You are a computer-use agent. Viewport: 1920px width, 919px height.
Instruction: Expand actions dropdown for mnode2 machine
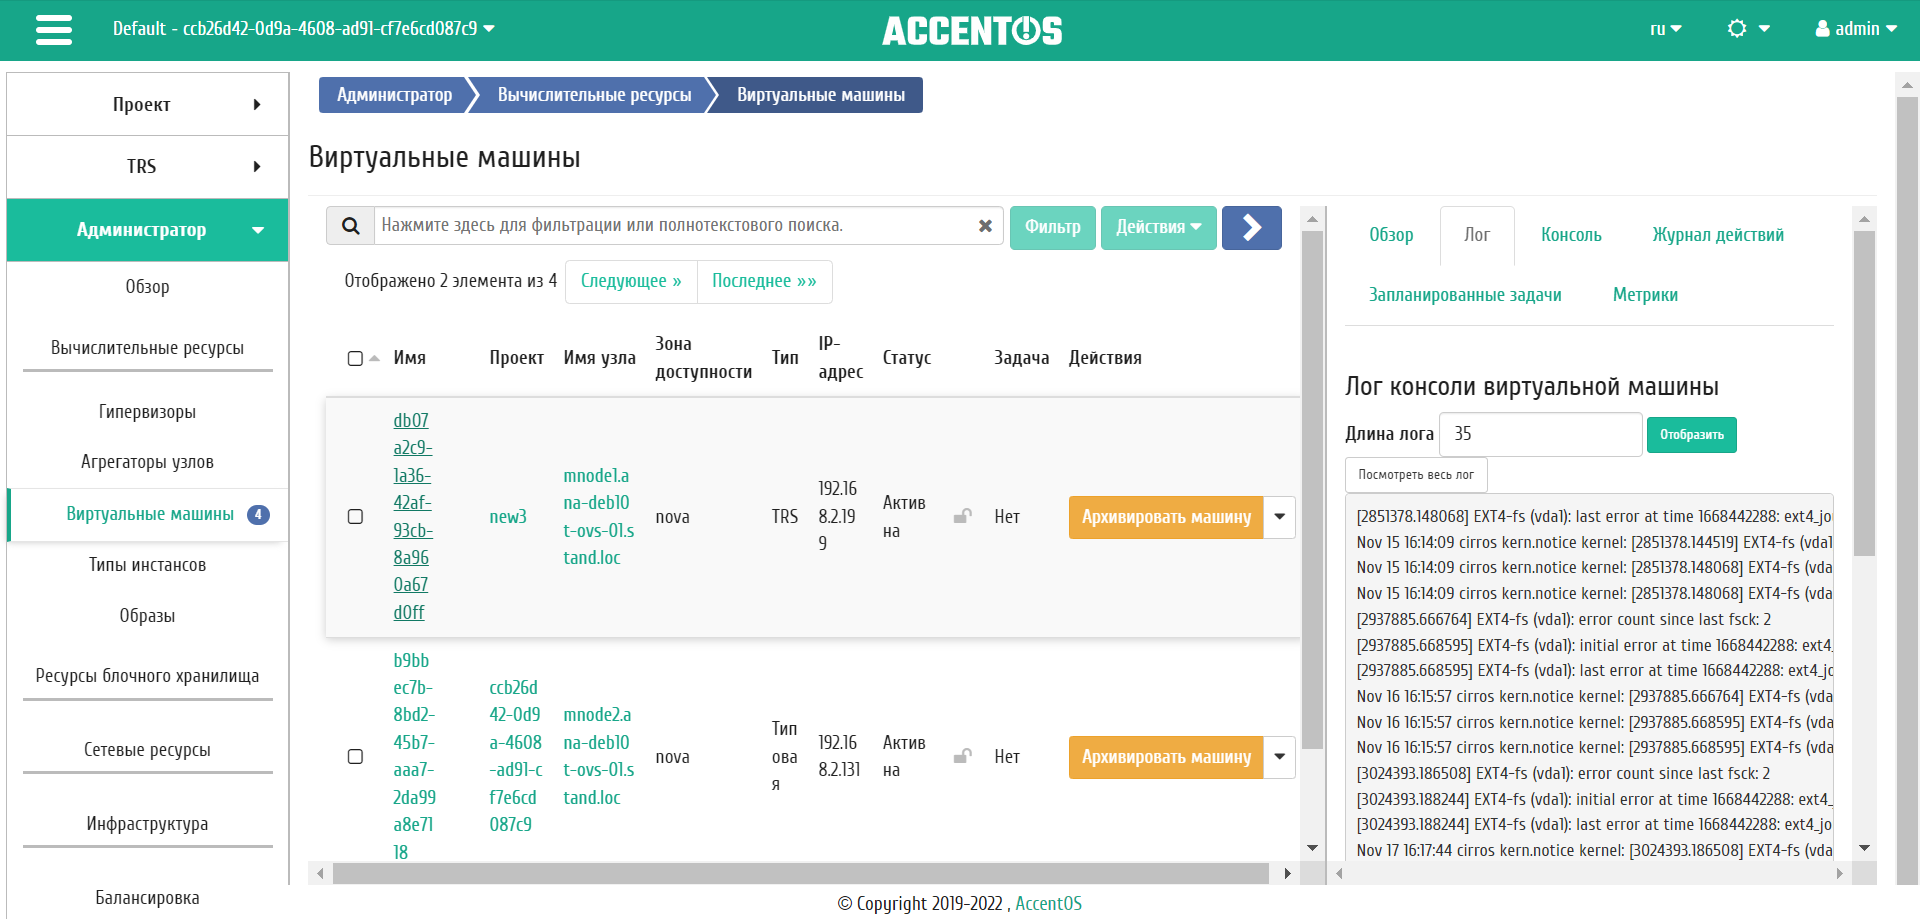pos(1280,757)
